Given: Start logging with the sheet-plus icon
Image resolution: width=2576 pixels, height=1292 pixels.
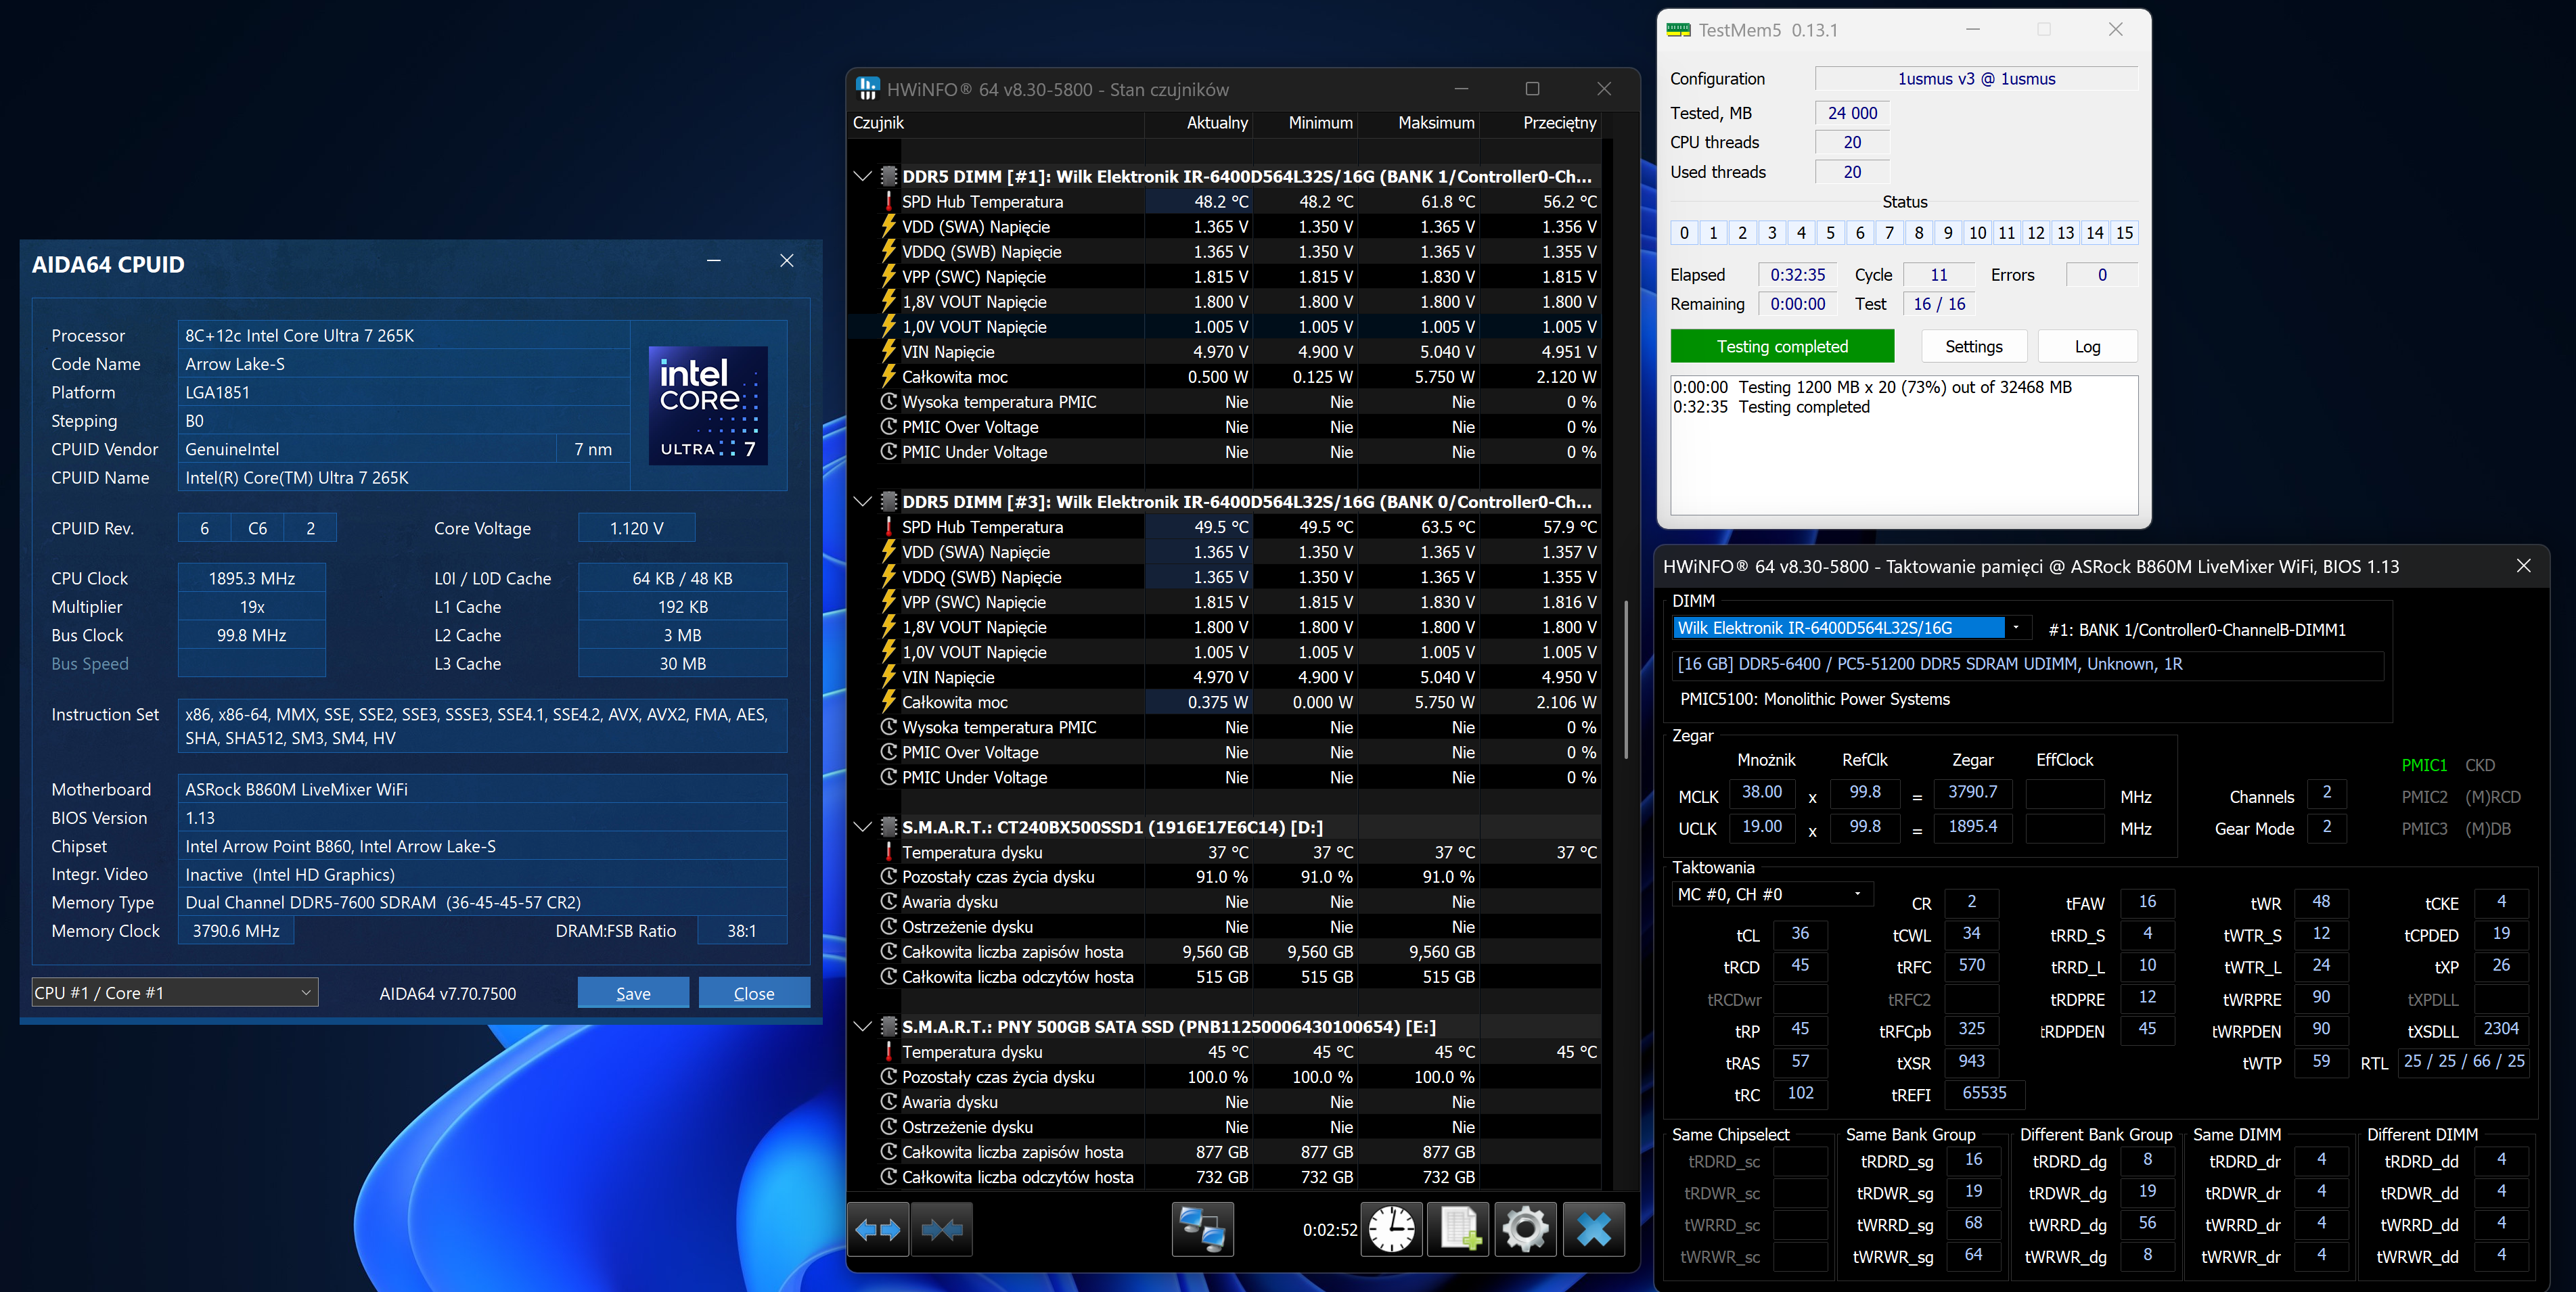Looking at the screenshot, I should point(1458,1229).
